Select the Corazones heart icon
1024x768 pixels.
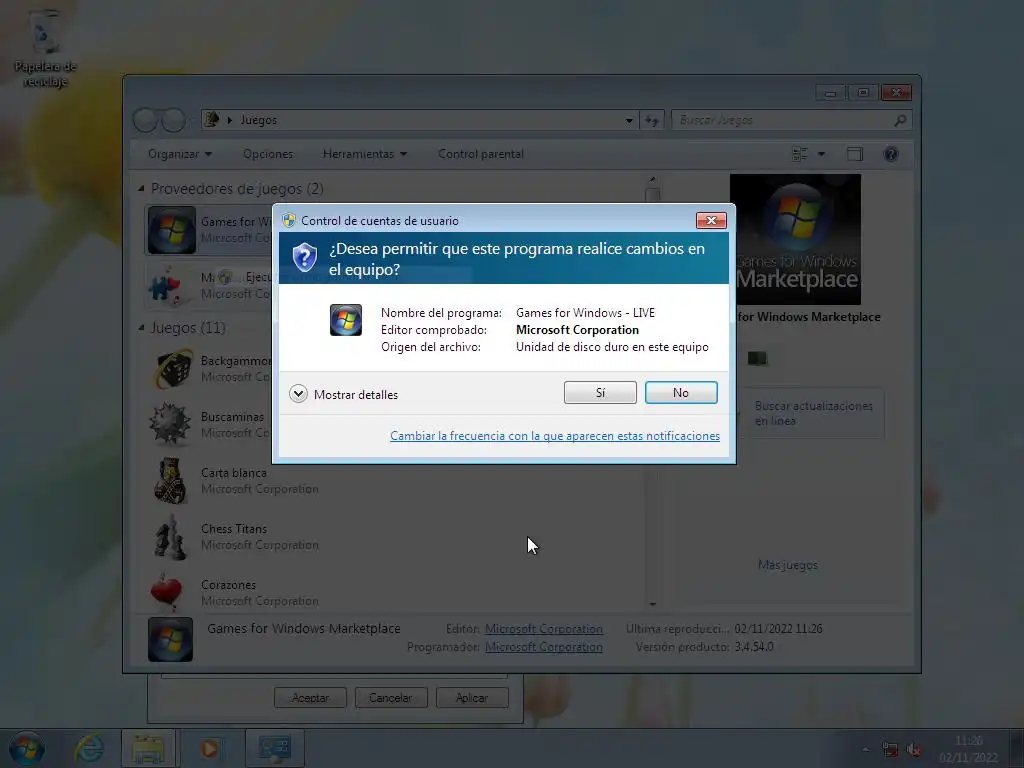[x=167, y=592]
